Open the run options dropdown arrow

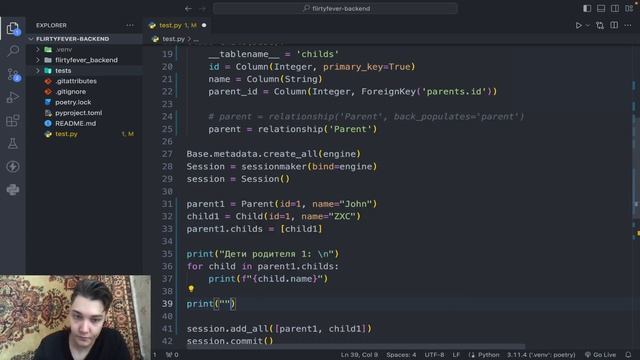pyautogui.click(x=588, y=25)
